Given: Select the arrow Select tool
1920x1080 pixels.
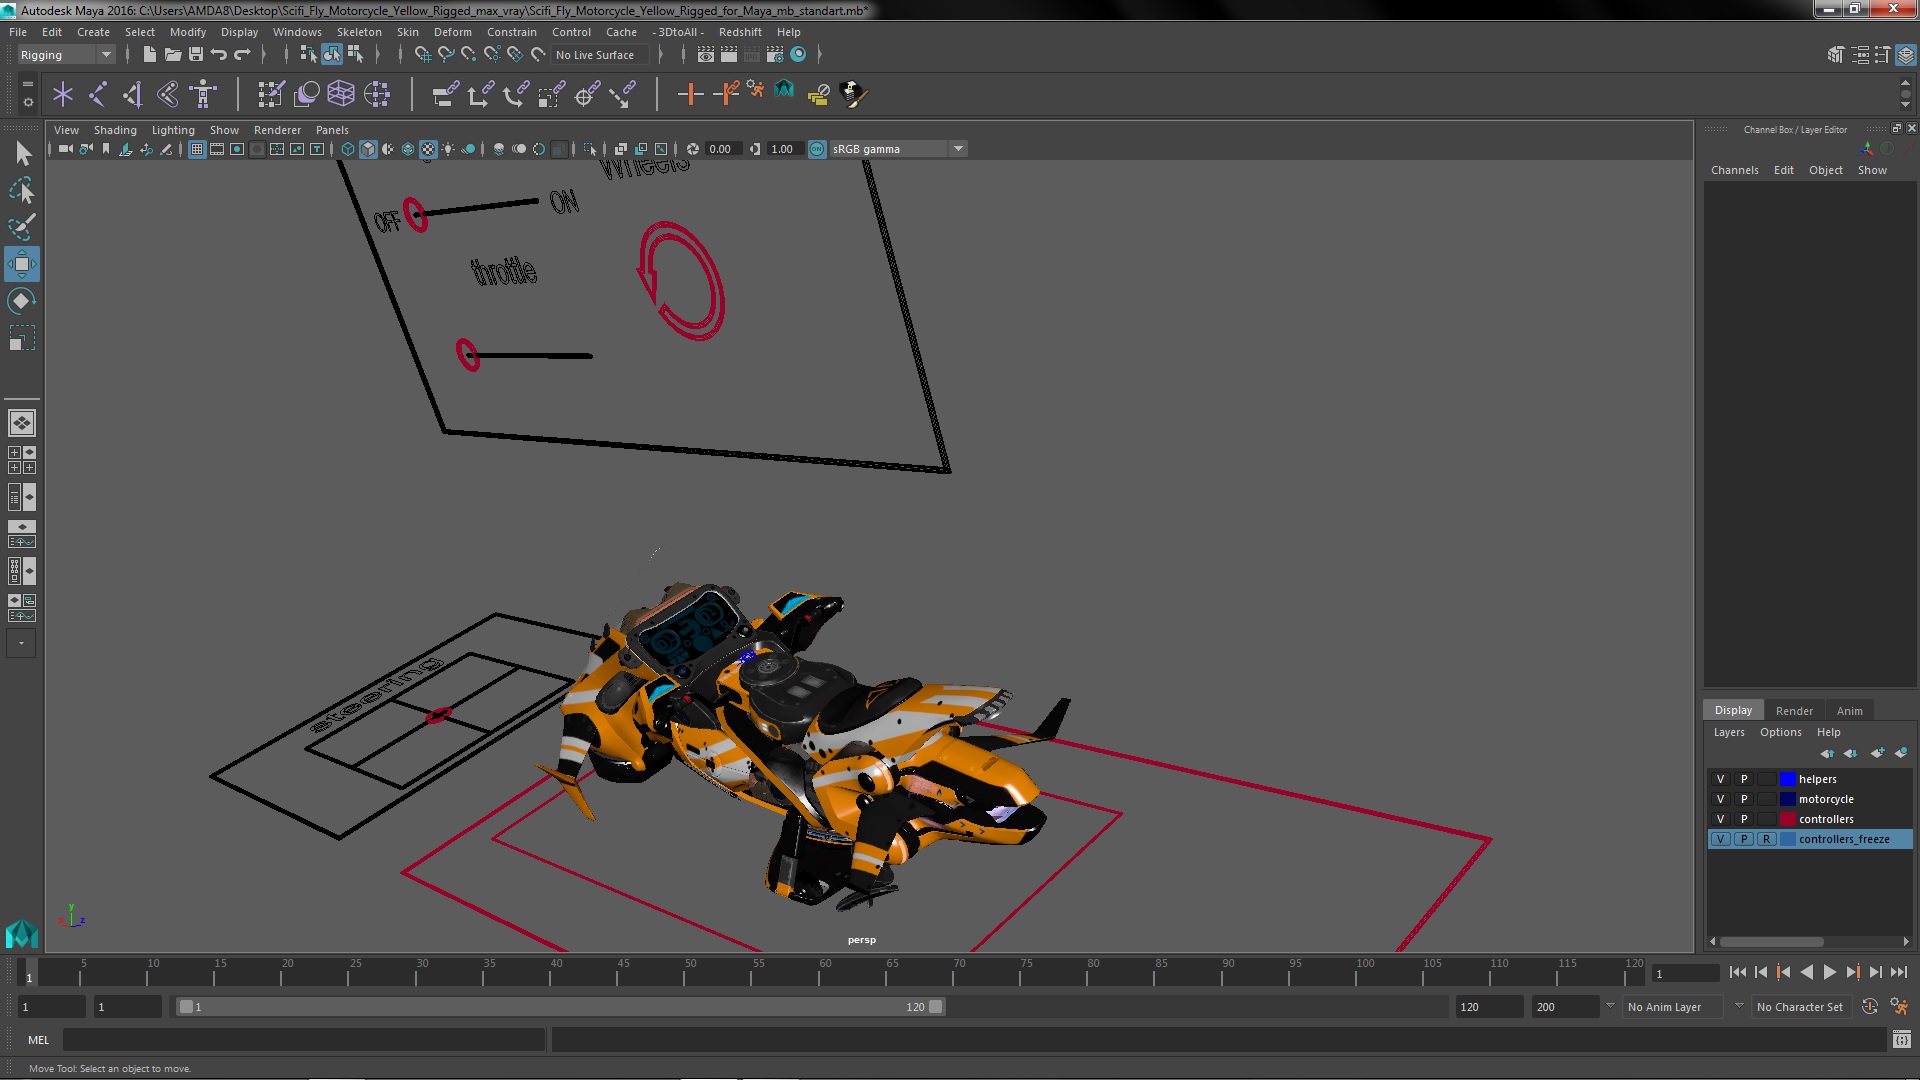Looking at the screenshot, I should coord(22,153).
